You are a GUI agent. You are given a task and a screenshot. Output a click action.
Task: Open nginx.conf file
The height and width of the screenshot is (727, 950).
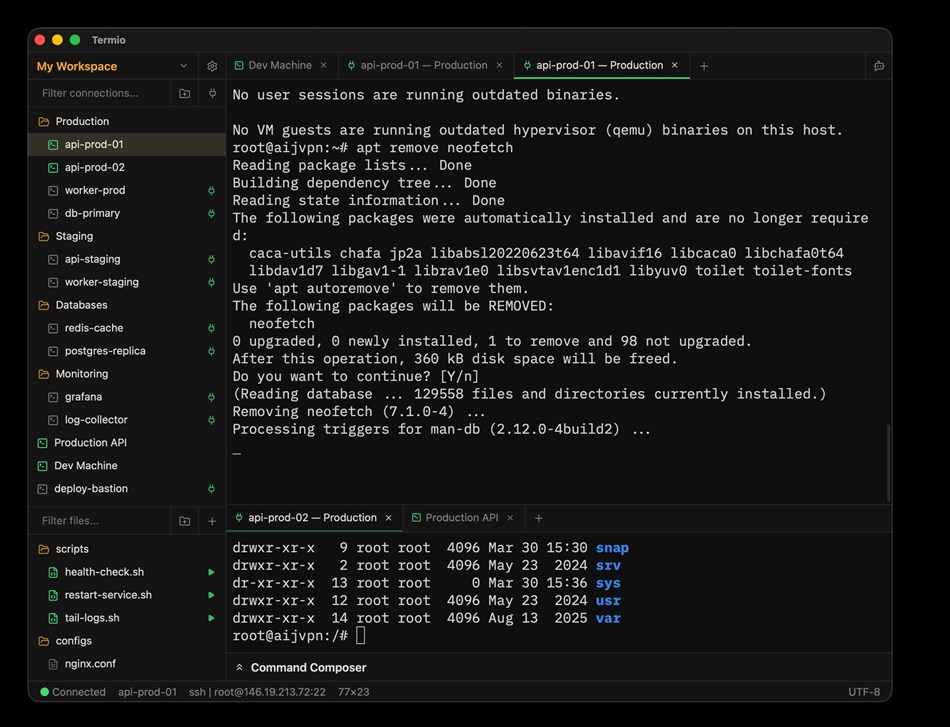click(x=127, y=663)
